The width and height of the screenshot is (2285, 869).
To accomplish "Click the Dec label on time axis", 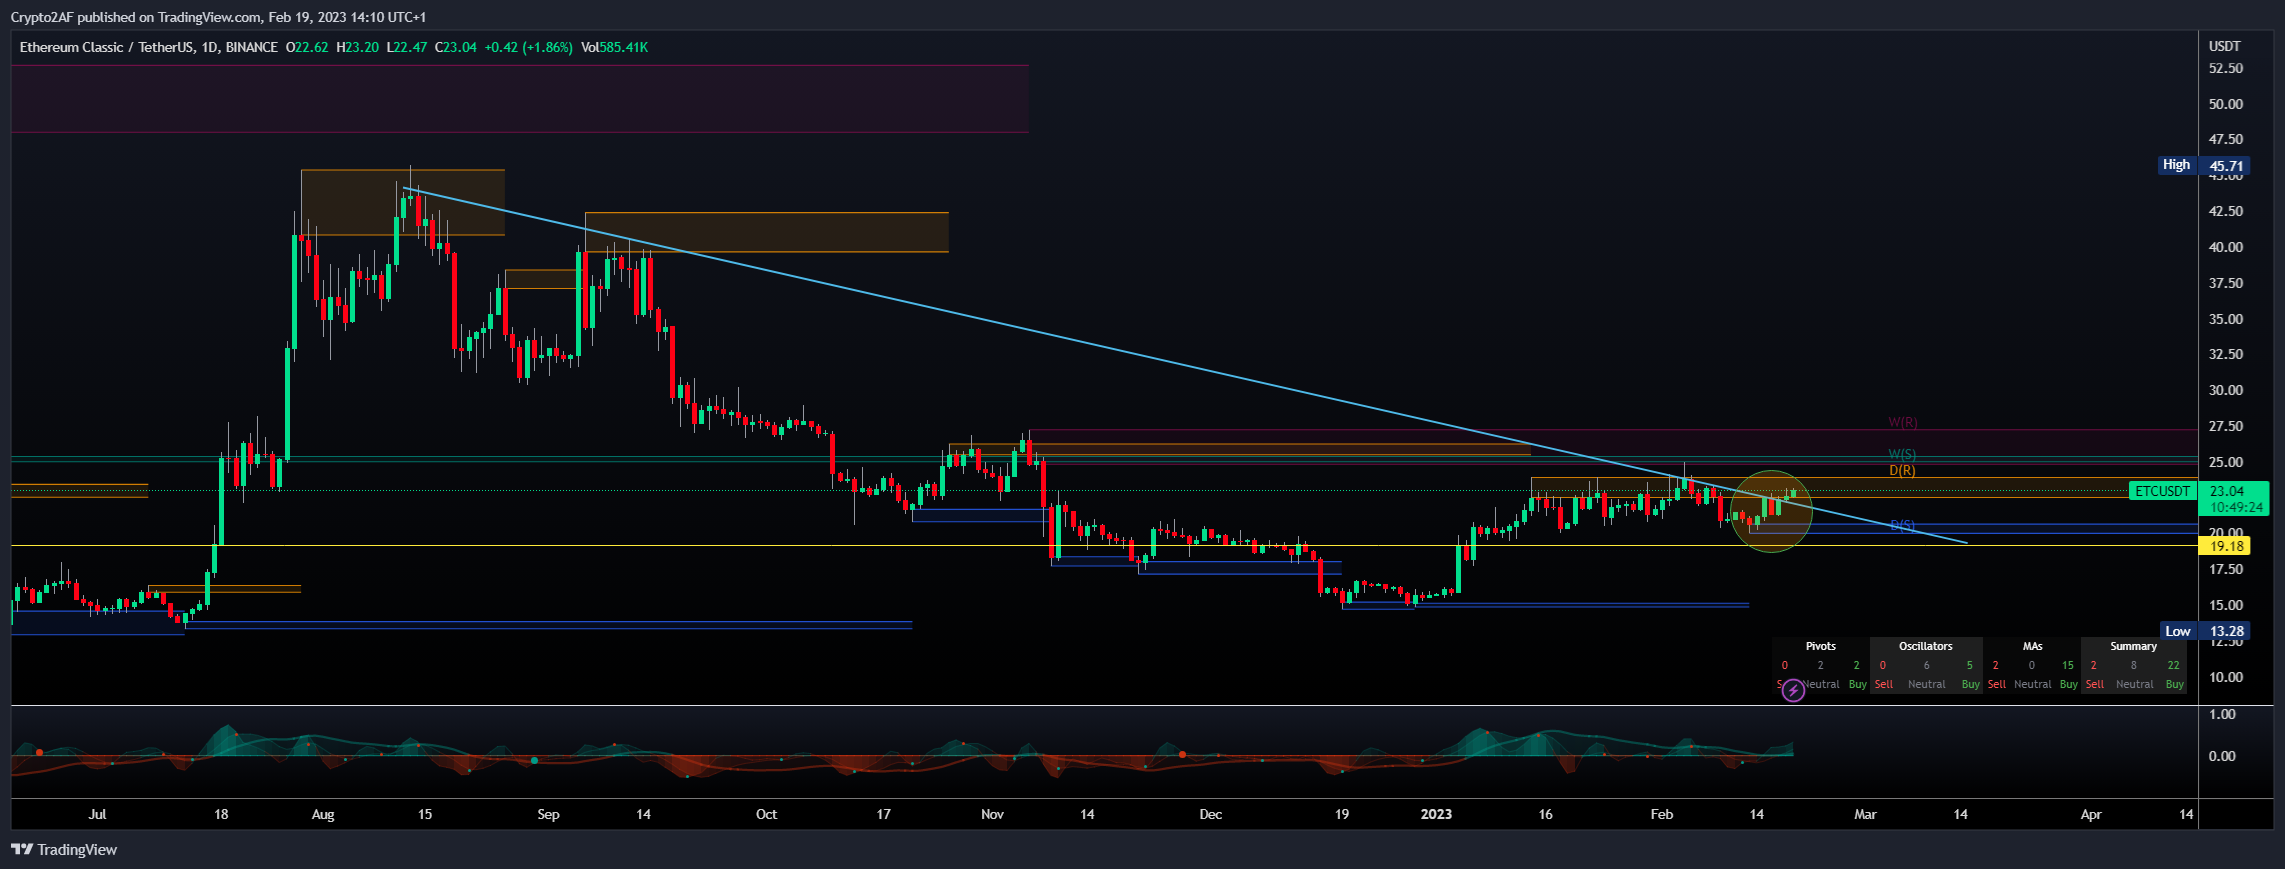I will (1210, 815).
